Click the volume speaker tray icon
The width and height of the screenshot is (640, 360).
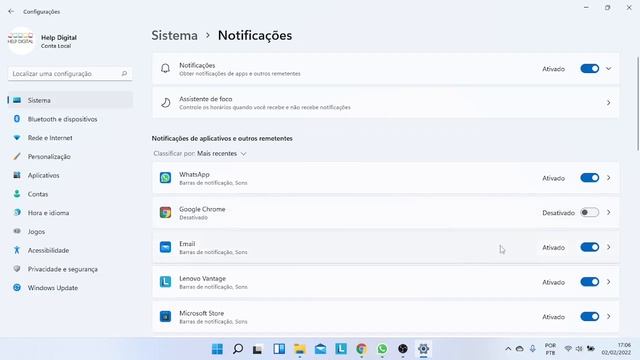(x=579, y=349)
